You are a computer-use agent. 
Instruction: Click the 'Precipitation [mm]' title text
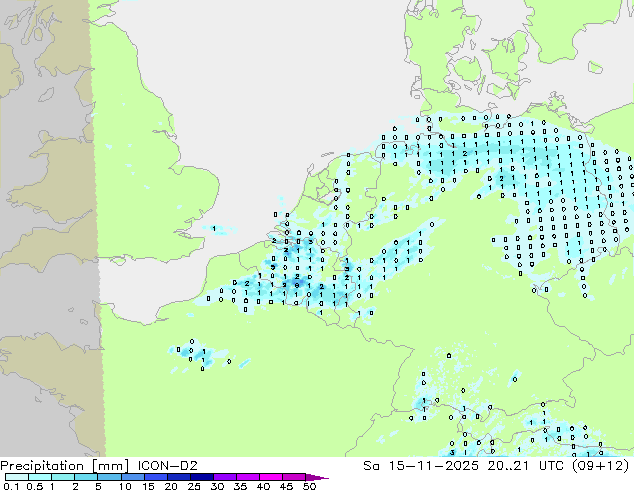pyautogui.click(x=65, y=466)
